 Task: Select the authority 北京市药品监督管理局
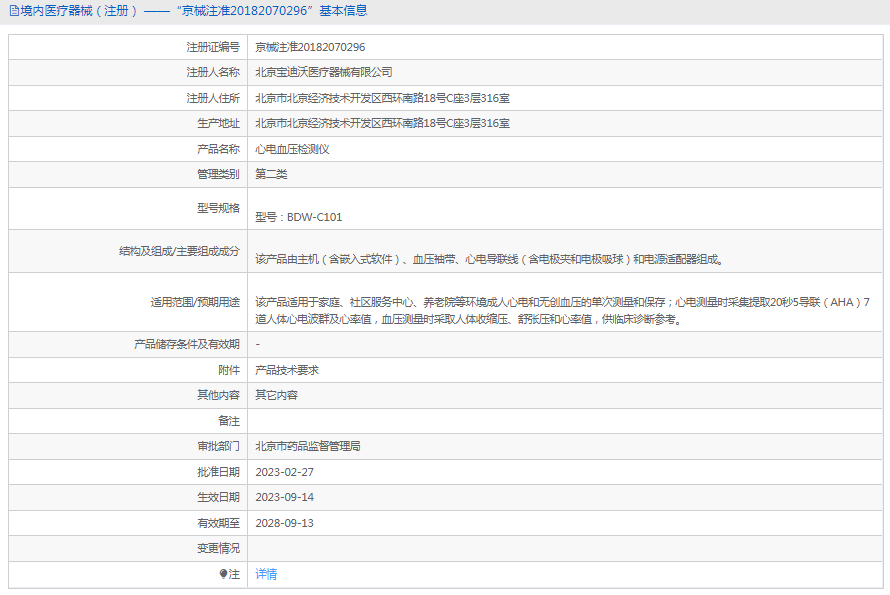[x=308, y=446]
